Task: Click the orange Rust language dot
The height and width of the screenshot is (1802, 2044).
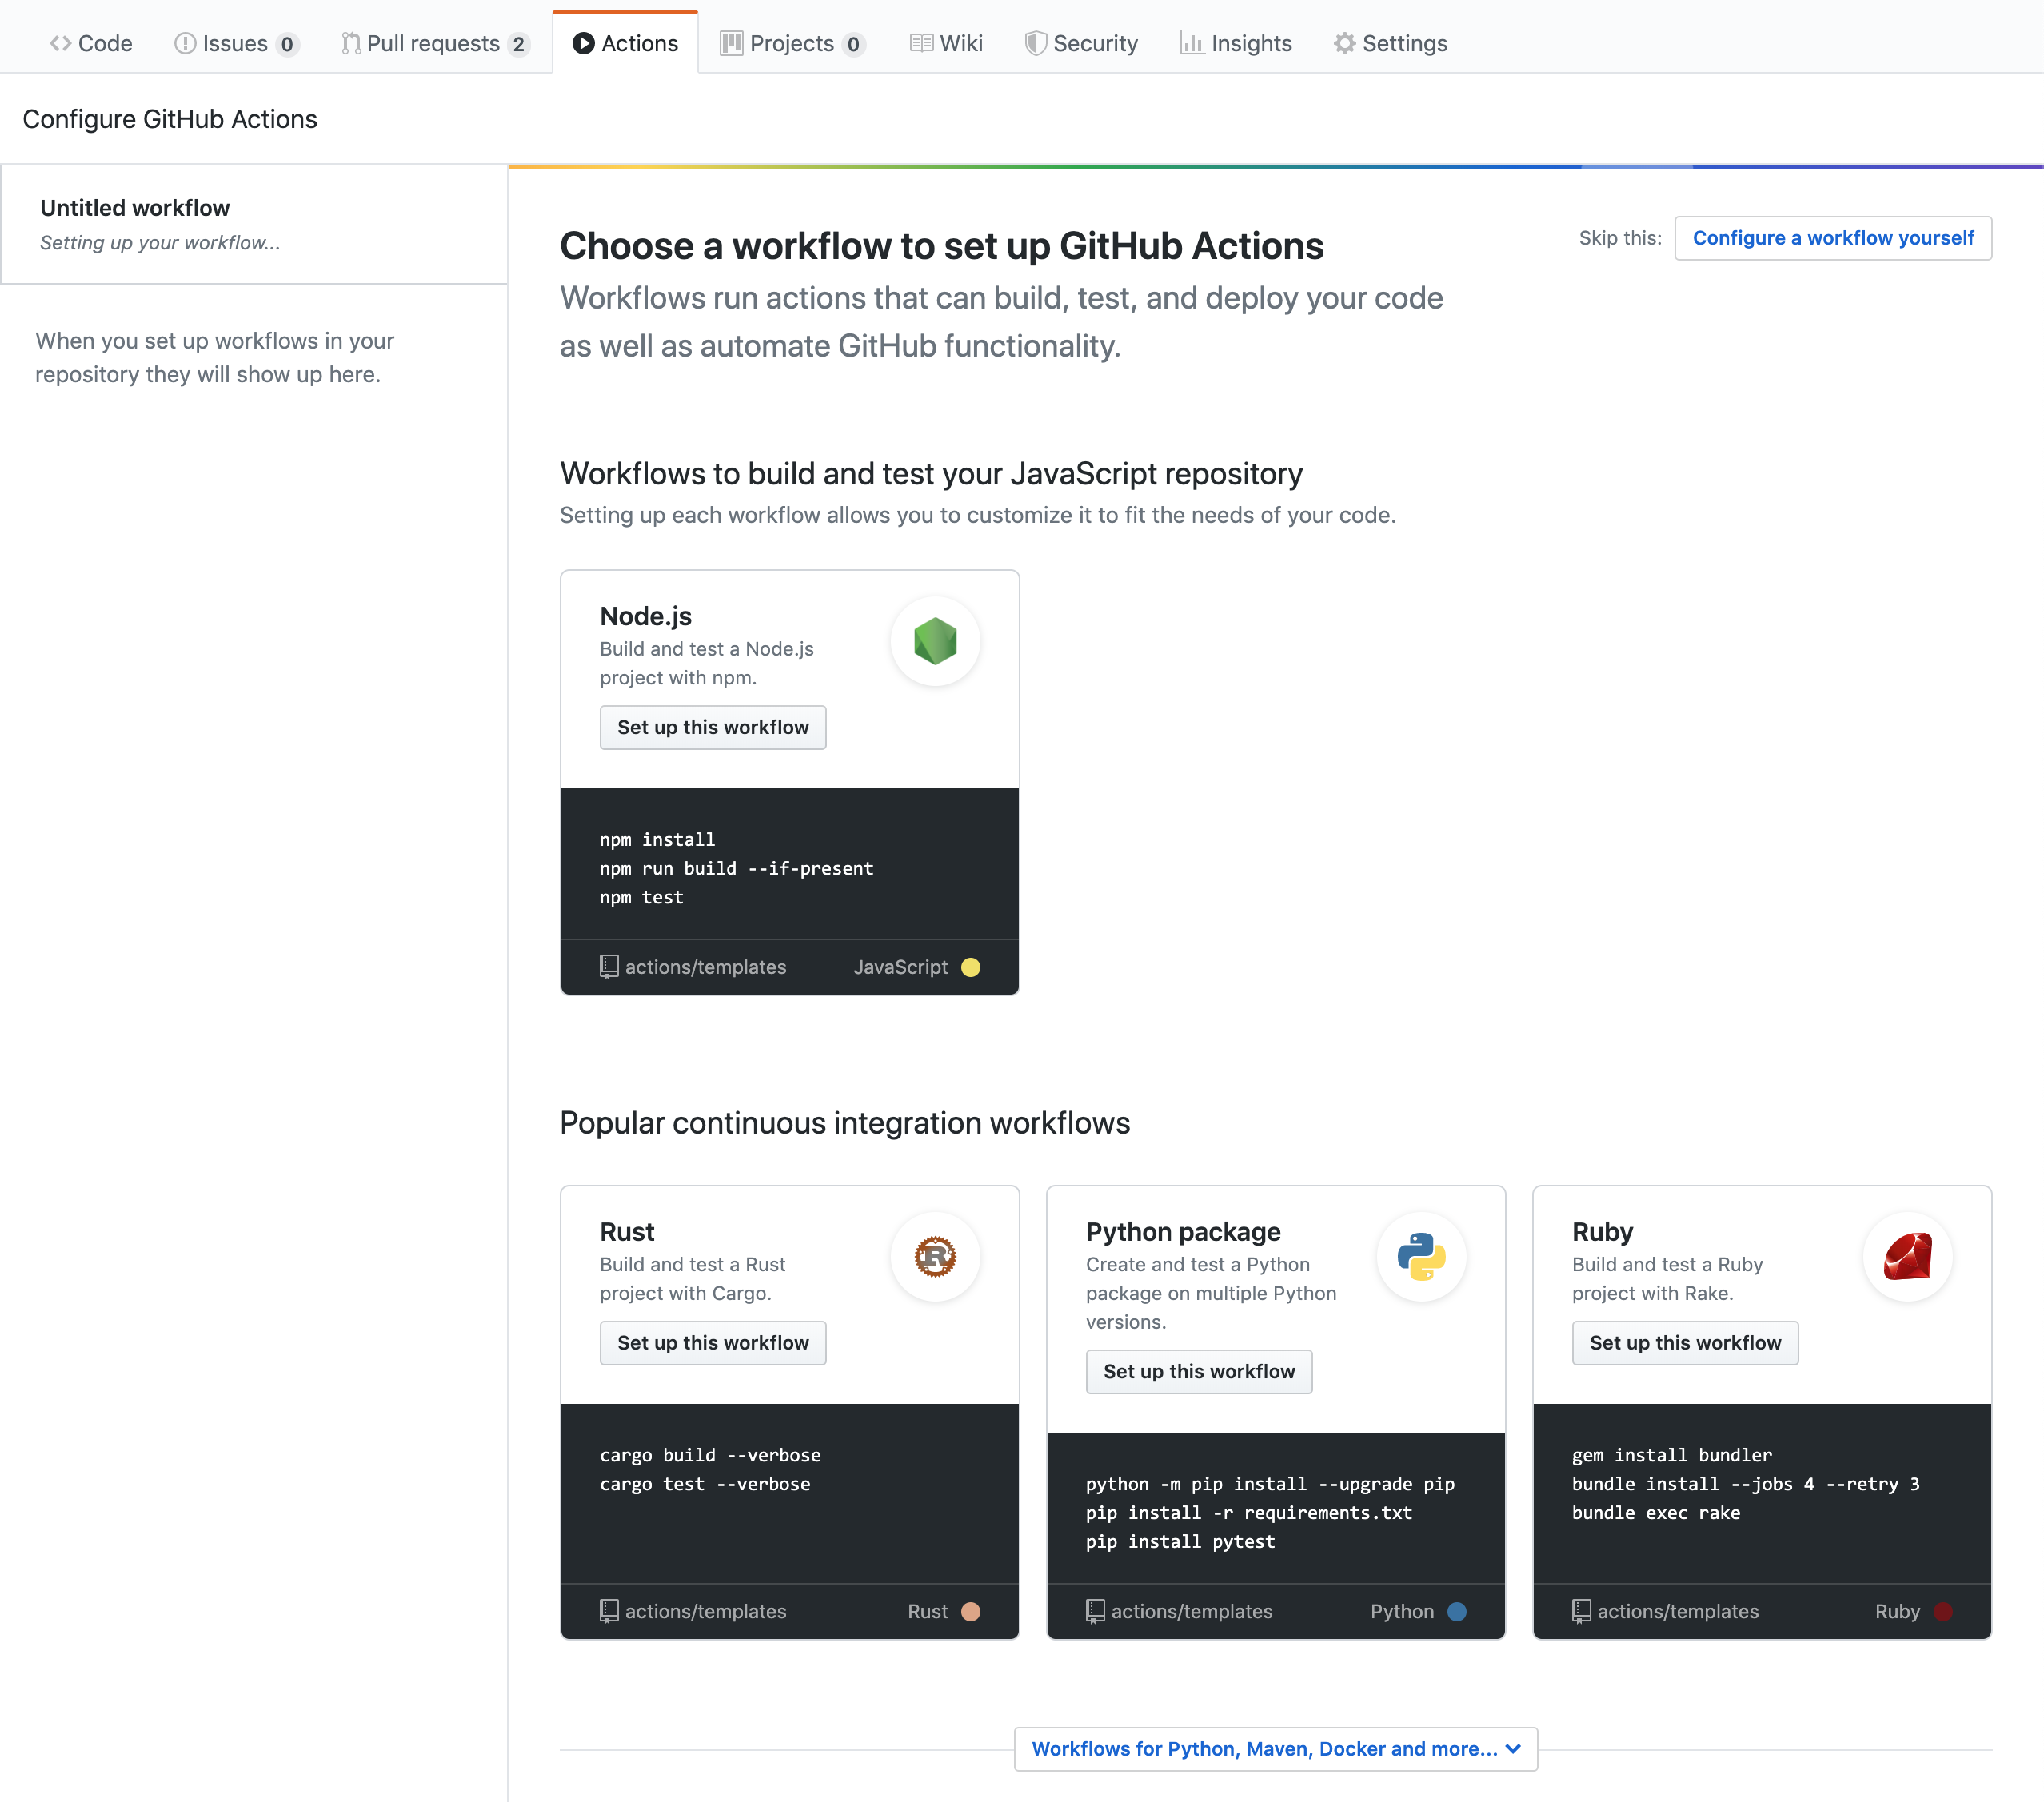Action: tap(970, 1611)
